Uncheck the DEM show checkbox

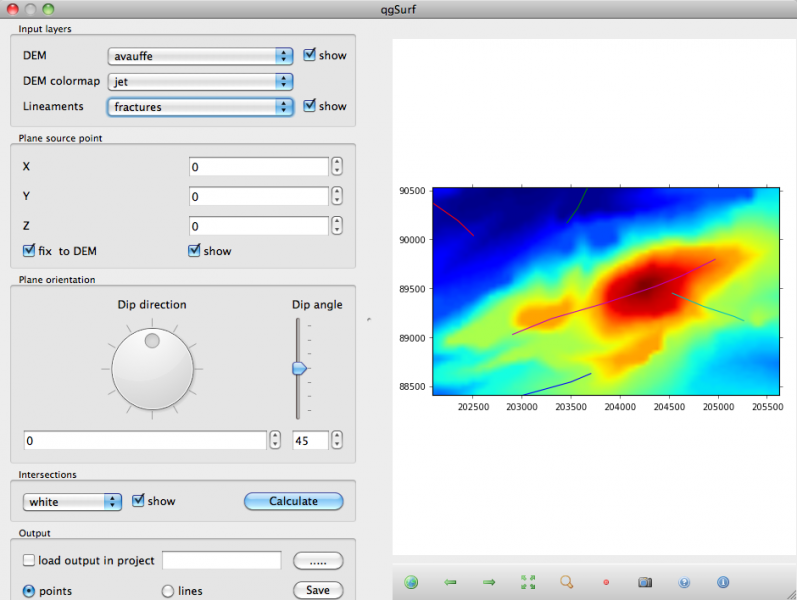click(310, 55)
